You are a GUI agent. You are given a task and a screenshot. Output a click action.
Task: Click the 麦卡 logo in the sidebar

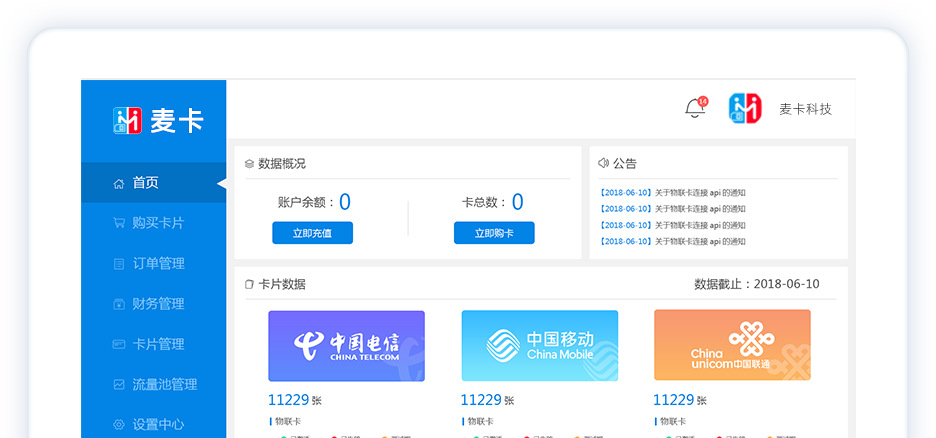click(158, 120)
